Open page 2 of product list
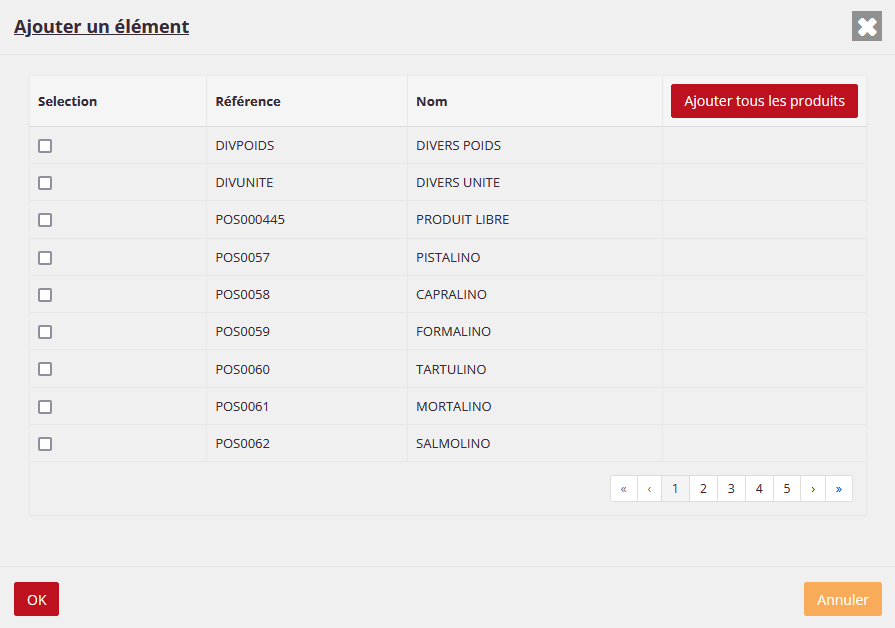The width and height of the screenshot is (895, 628). [703, 489]
